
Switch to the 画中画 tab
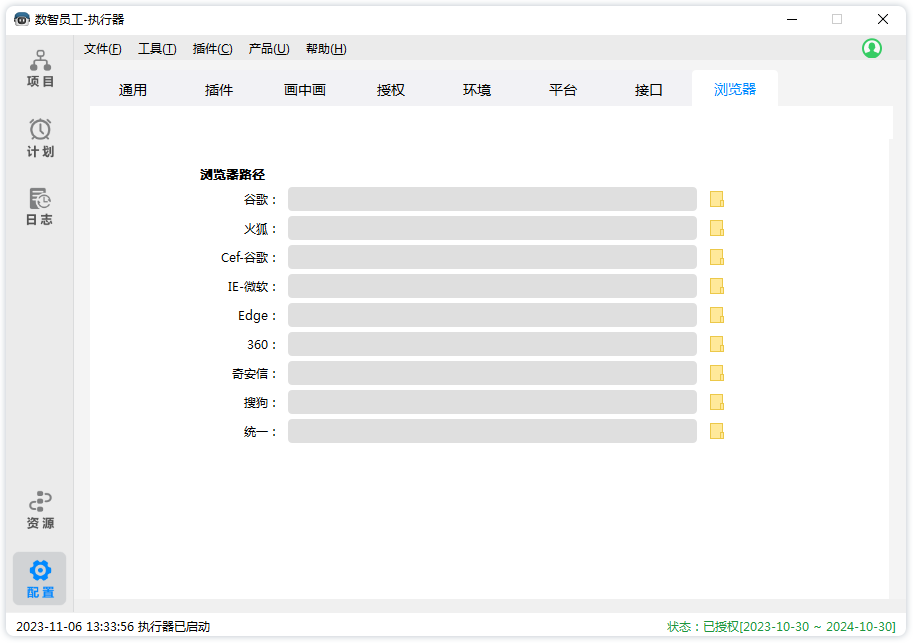305,90
